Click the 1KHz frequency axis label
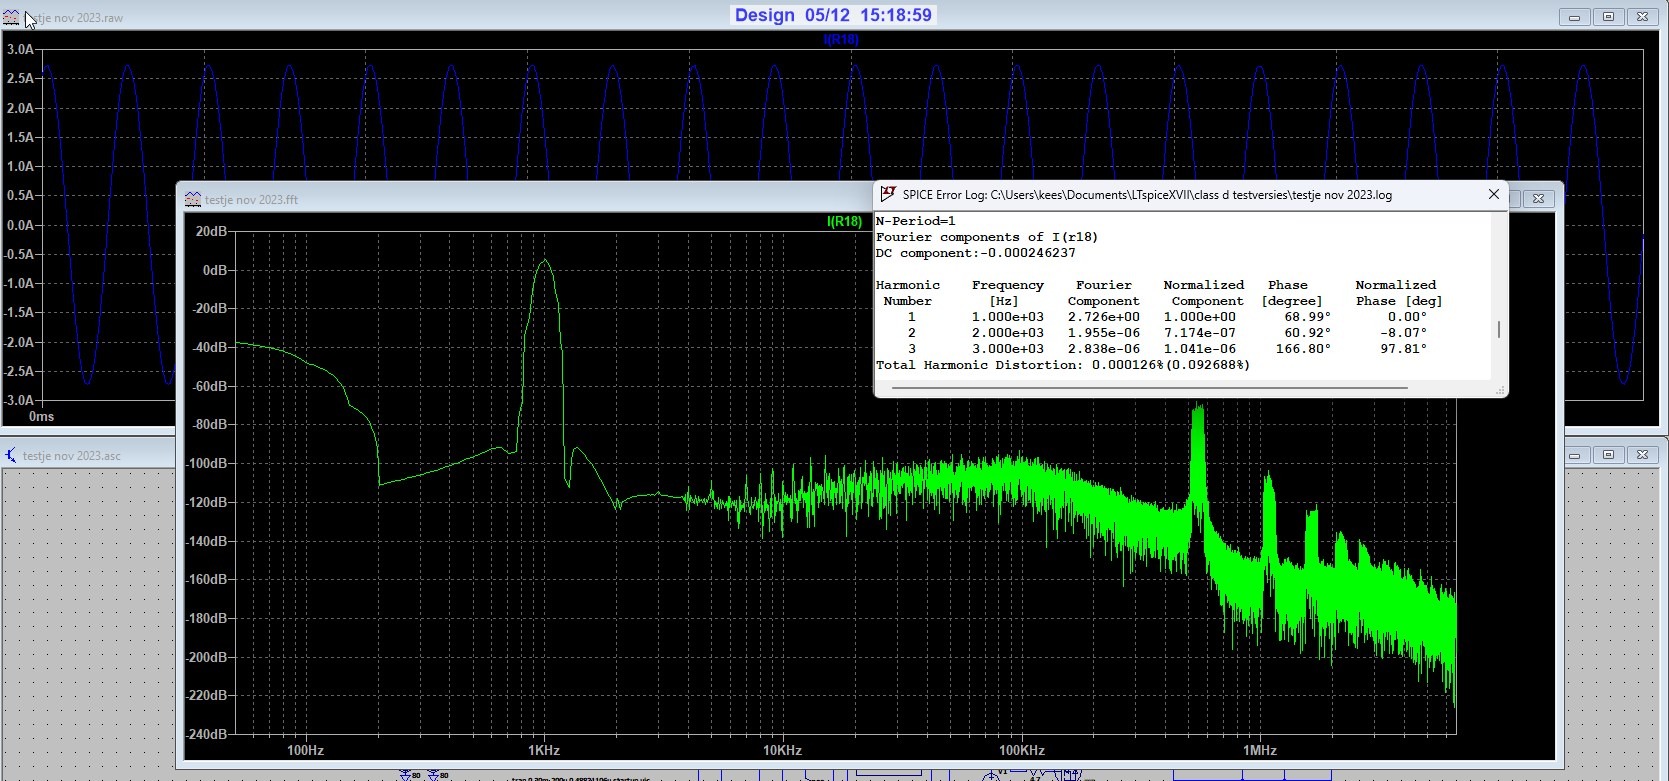The height and width of the screenshot is (781, 1669). point(544,750)
